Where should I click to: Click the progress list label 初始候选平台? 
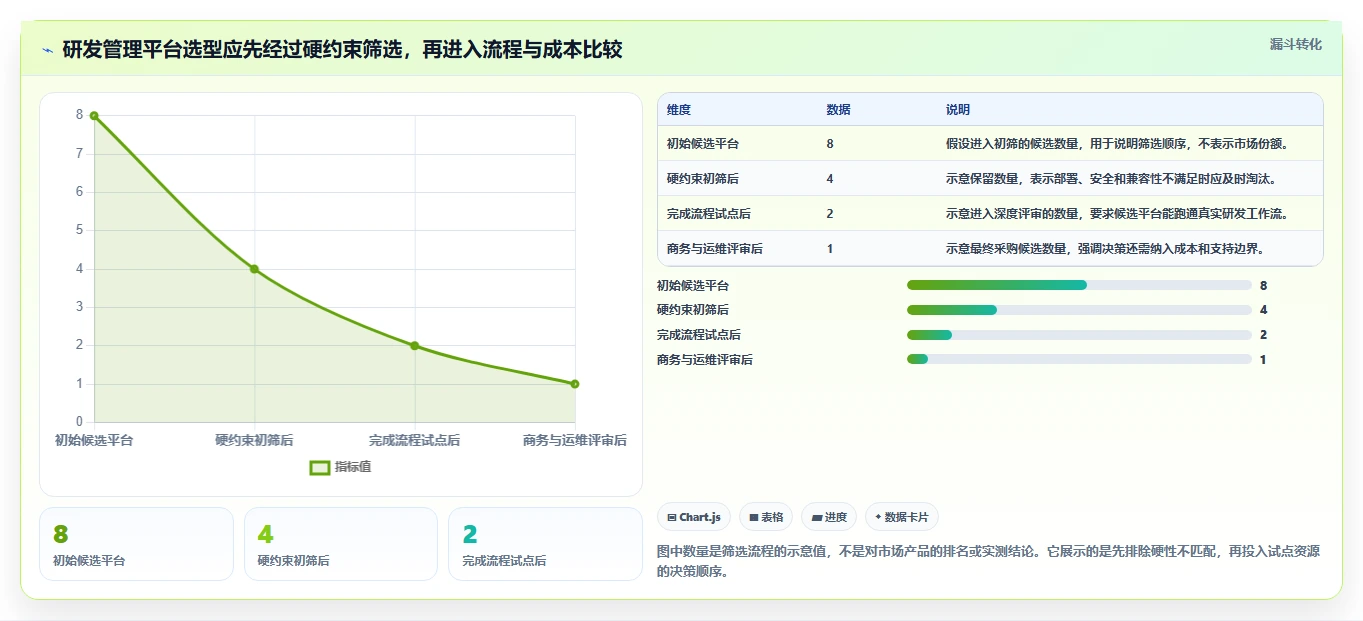point(693,285)
